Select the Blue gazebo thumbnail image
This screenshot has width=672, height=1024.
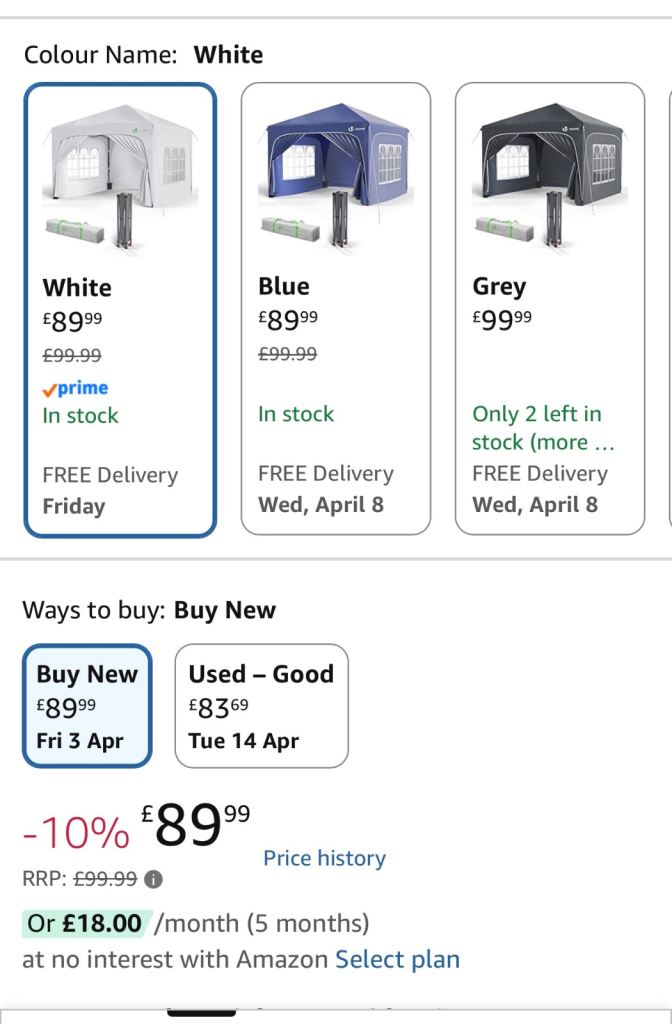pos(335,177)
